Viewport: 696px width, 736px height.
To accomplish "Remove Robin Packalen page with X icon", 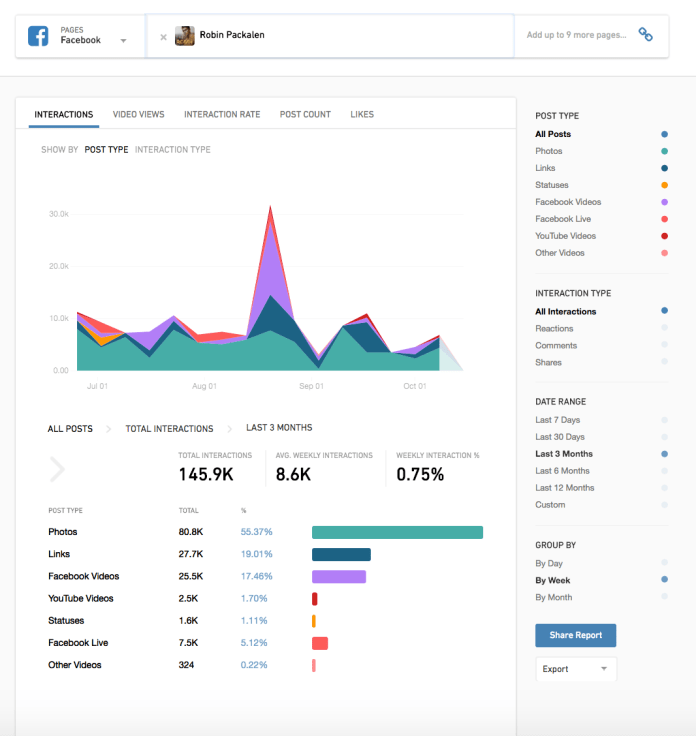I will click(163, 36).
